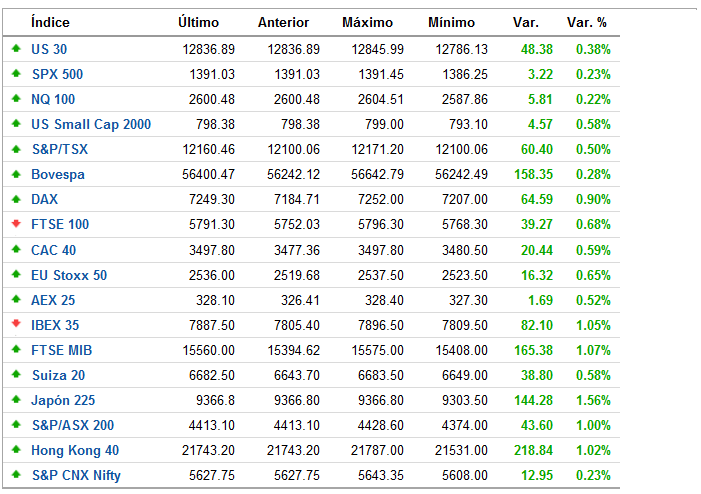
Task: Click the green arrow beside Japón 225
Action: 16,400
